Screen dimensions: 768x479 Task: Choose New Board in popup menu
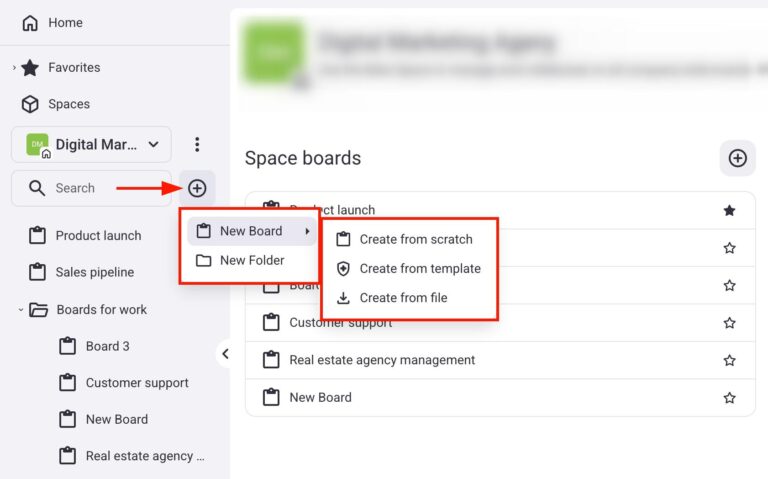[252, 231]
